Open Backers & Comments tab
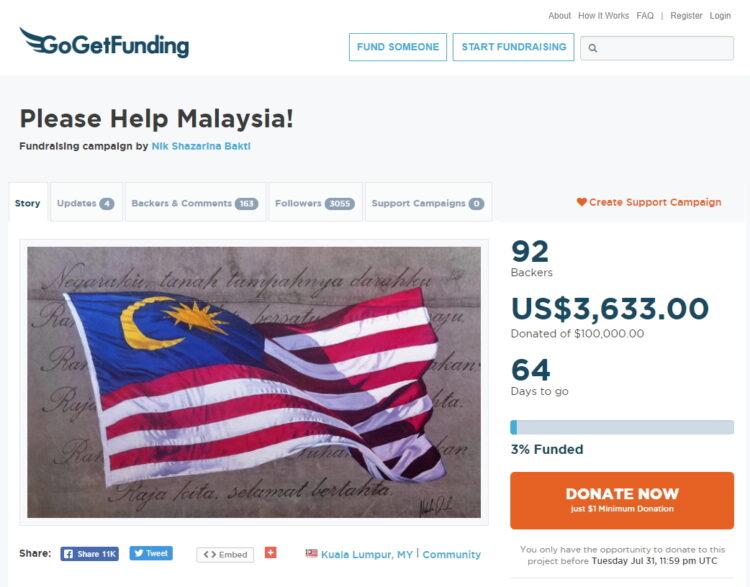 195,202
